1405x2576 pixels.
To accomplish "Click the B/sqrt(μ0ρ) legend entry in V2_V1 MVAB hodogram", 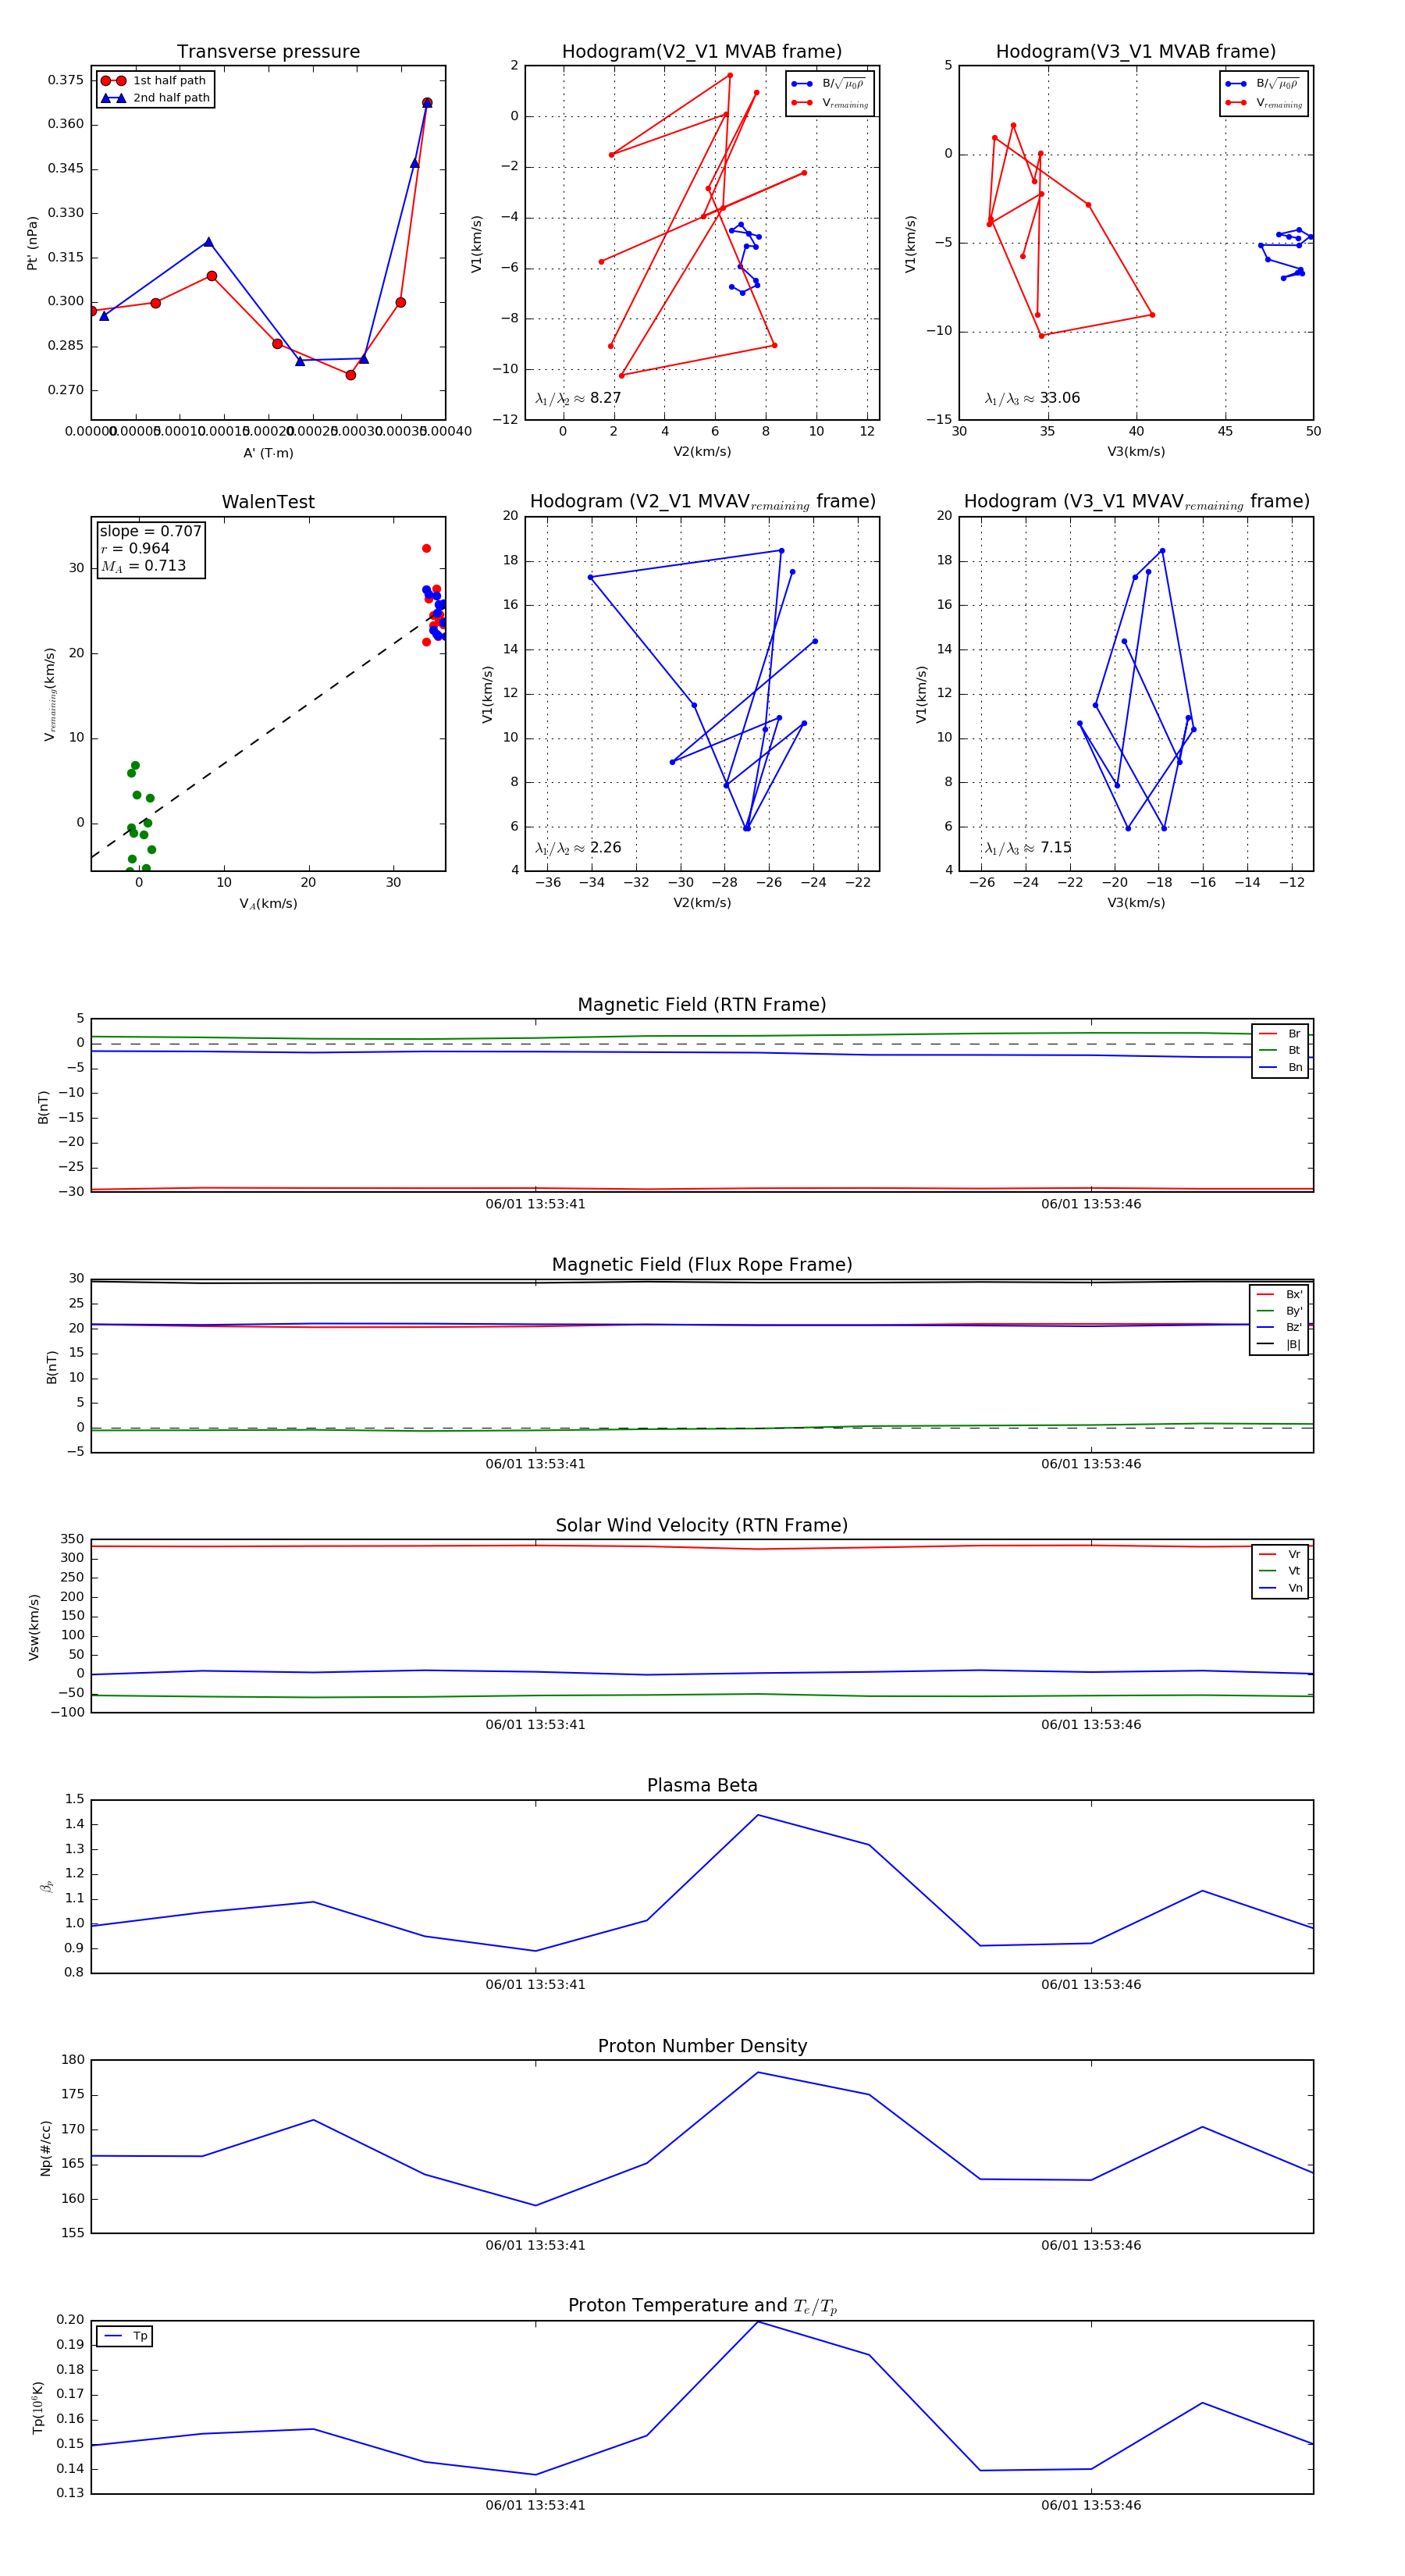I will click(830, 84).
